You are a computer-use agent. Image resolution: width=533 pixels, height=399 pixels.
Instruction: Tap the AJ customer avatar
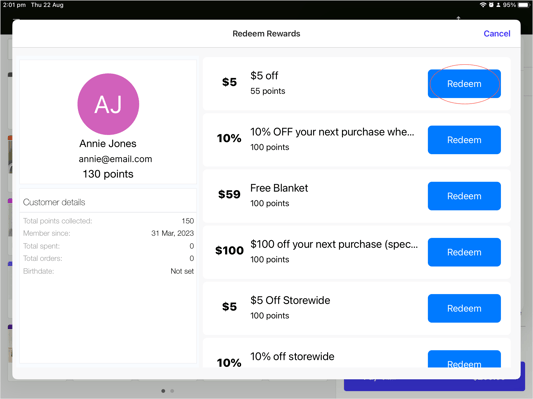click(x=108, y=104)
